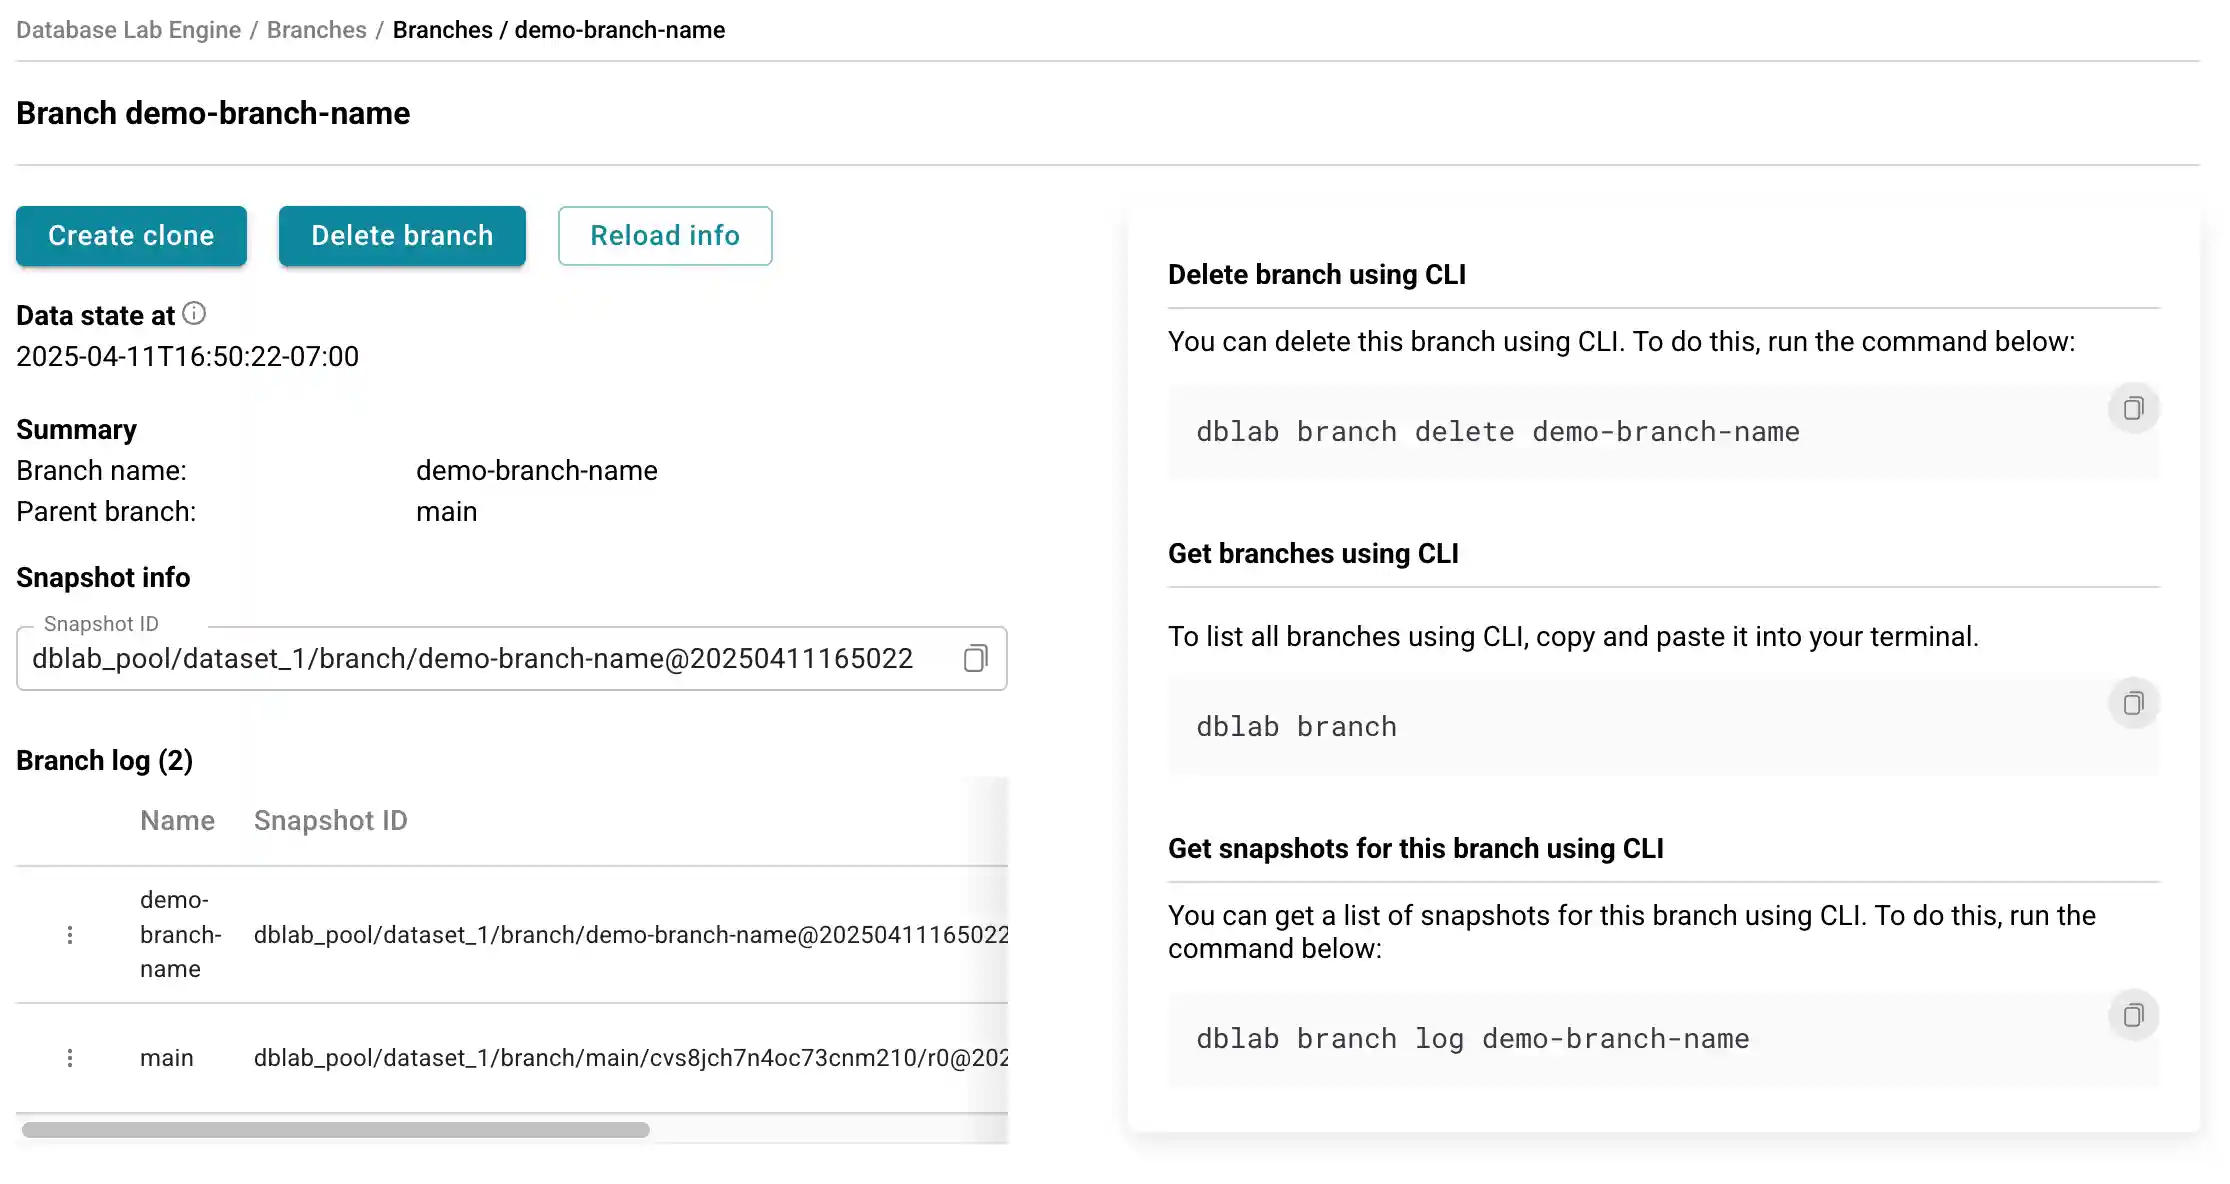The width and height of the screenshot is (2230, 1184).
Task: Select the Snapshot ID input field
Action: point(470,658)
